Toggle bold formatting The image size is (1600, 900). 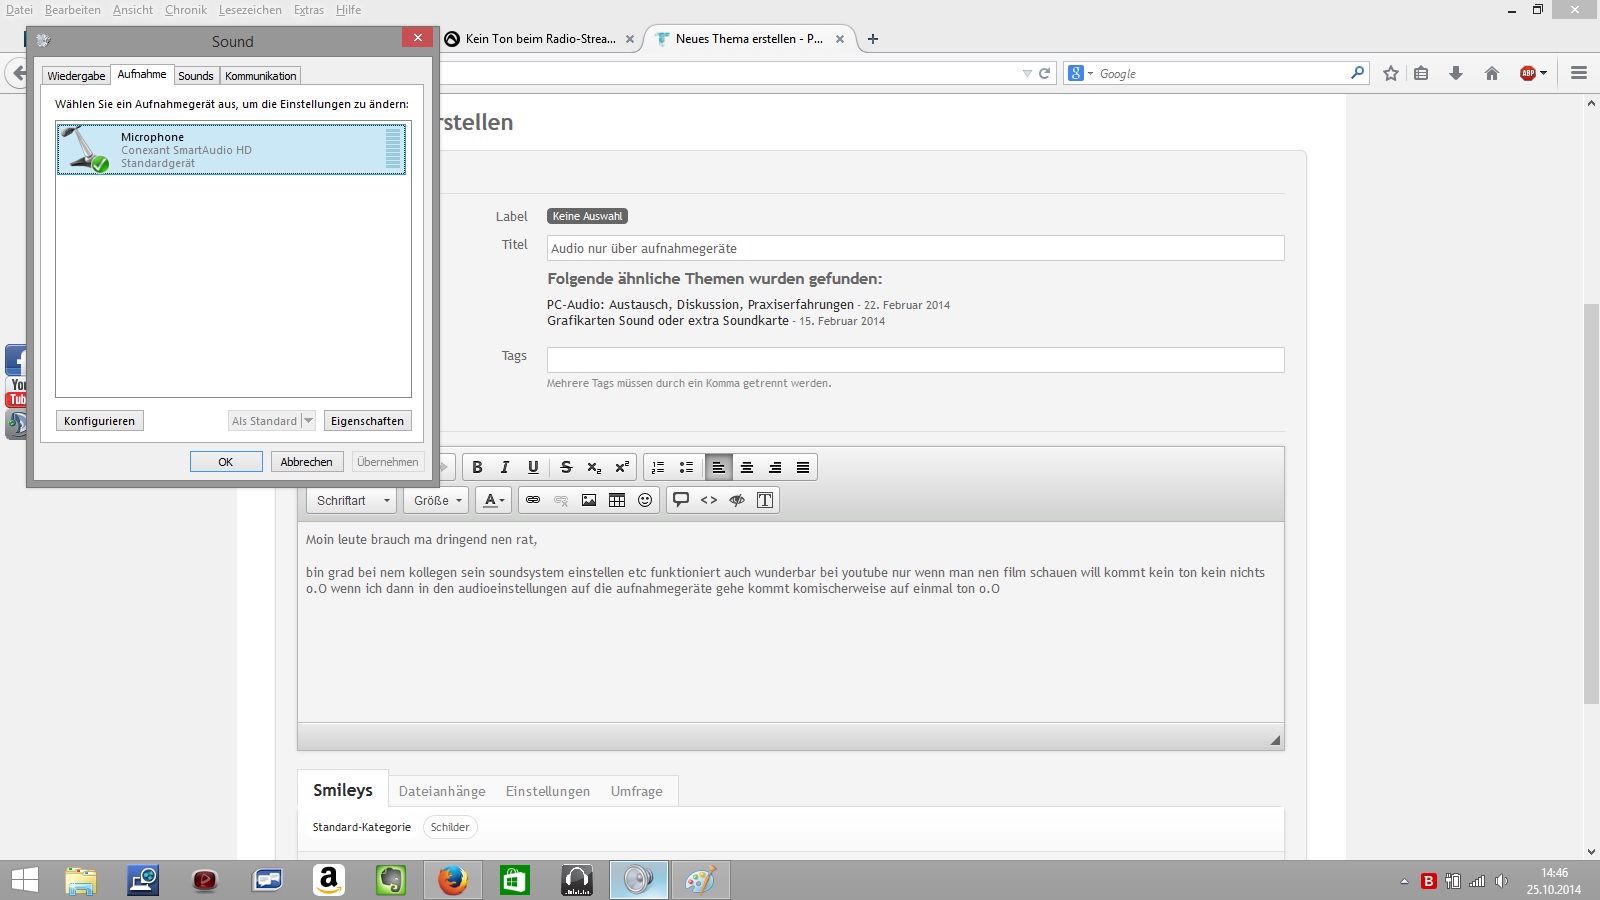[x=477, y=467]
